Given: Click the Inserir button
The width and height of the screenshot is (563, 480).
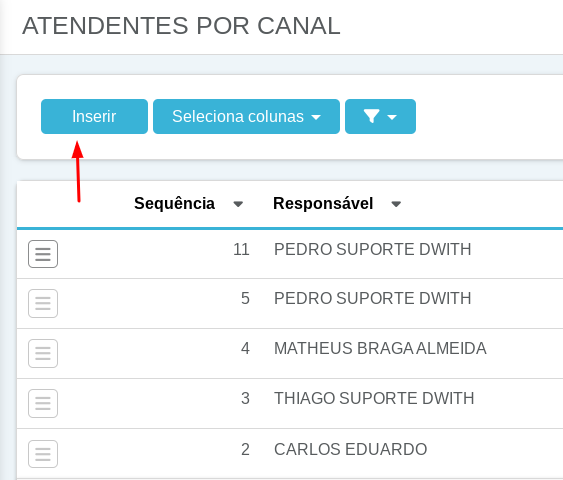Looking at the screenshot, I should coord(94,116).
